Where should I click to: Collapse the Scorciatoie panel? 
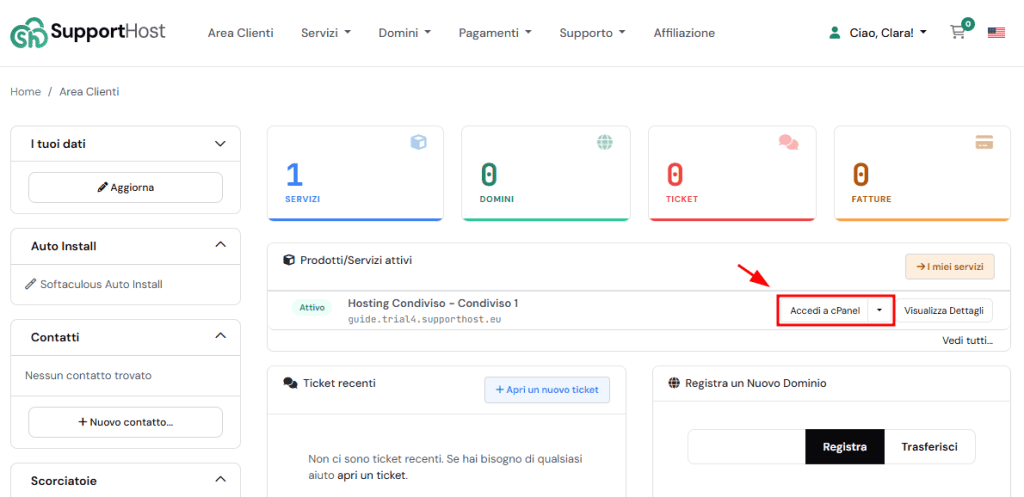pyautogui.click(x=220, y=479)
